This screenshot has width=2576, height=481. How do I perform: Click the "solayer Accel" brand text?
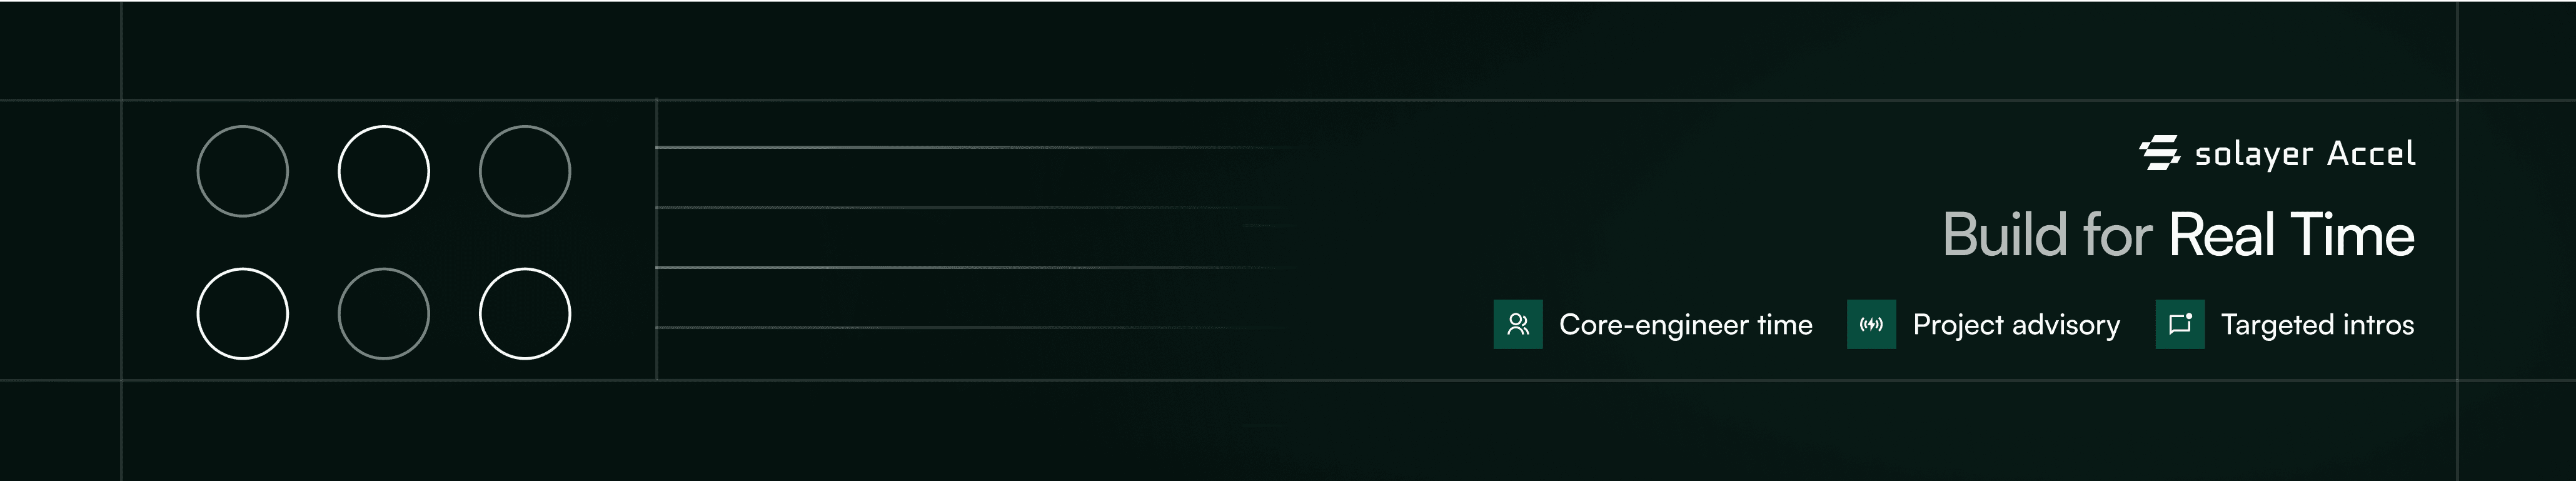pos(2305,154)
